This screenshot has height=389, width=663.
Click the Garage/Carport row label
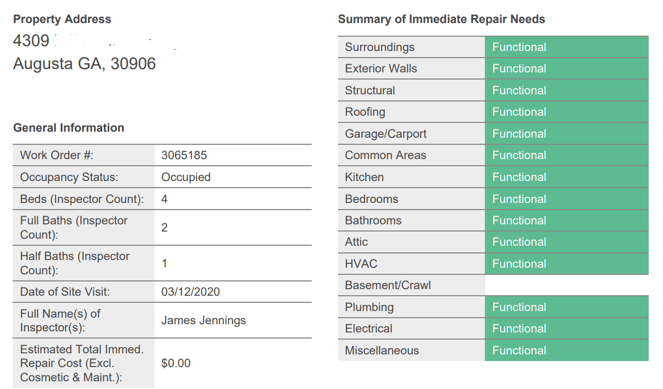pyautogui.click(x=386, y=134)
